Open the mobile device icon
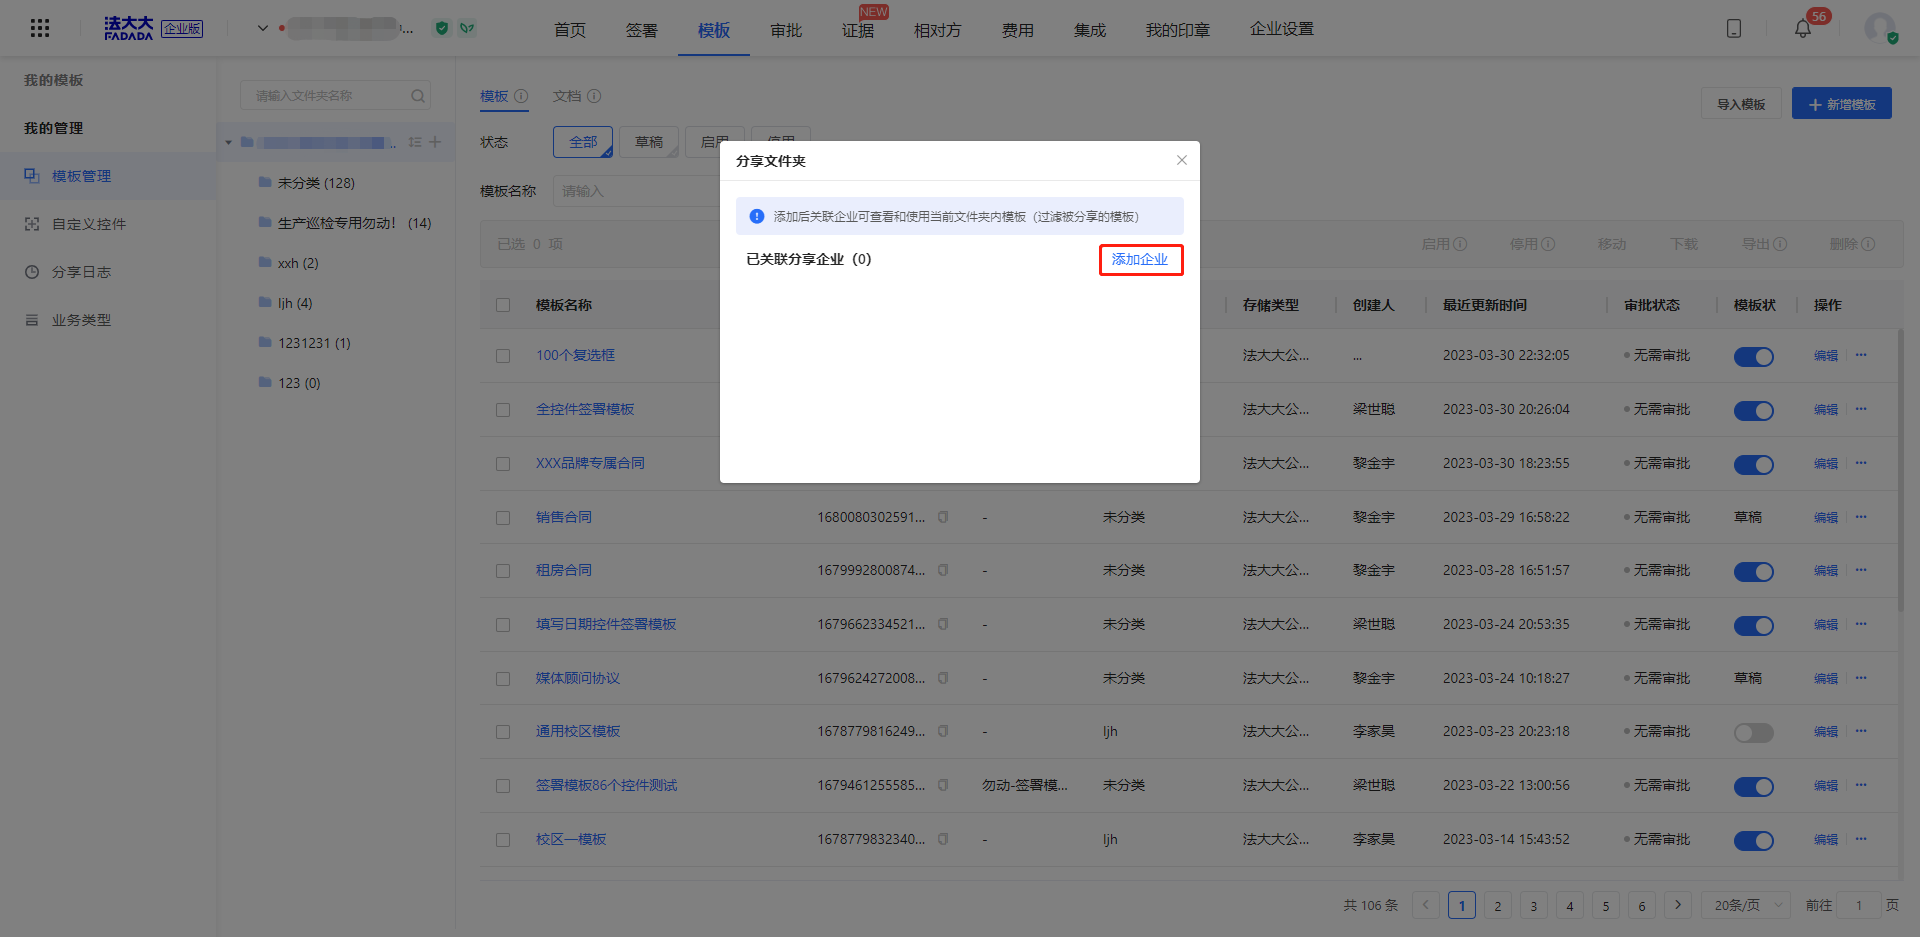This screenshot has height=937, width=1920. (1734, 28)
